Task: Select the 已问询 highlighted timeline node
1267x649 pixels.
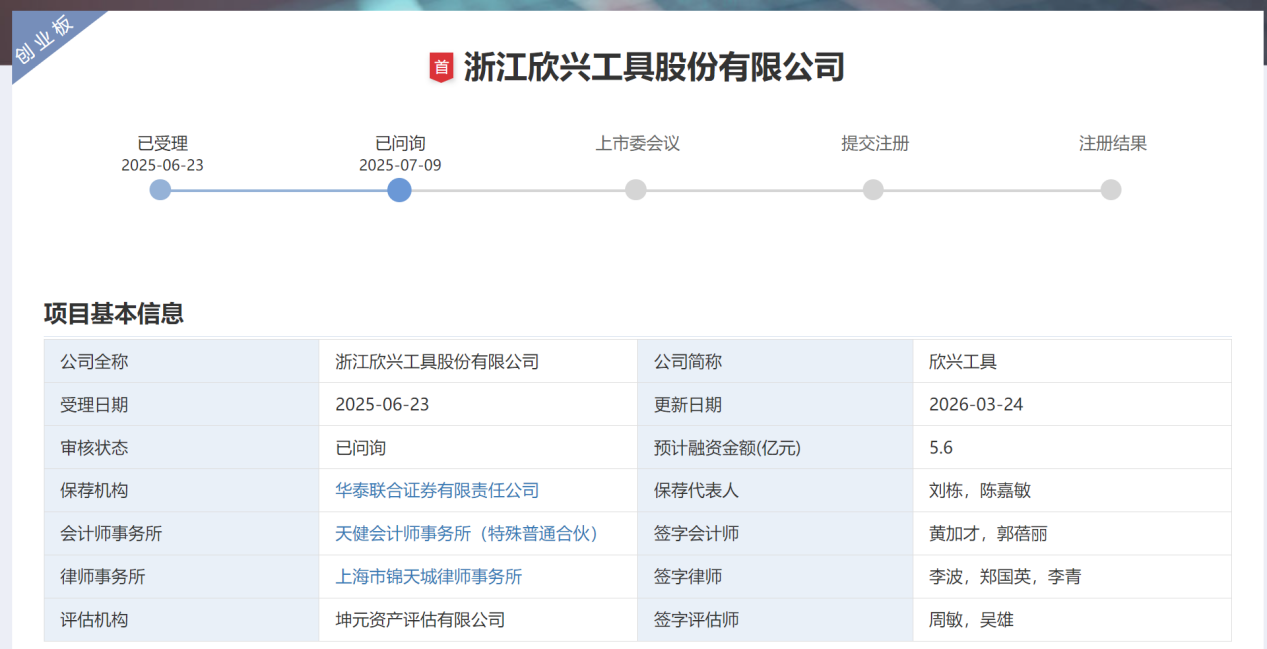Action: coord(399,190)
